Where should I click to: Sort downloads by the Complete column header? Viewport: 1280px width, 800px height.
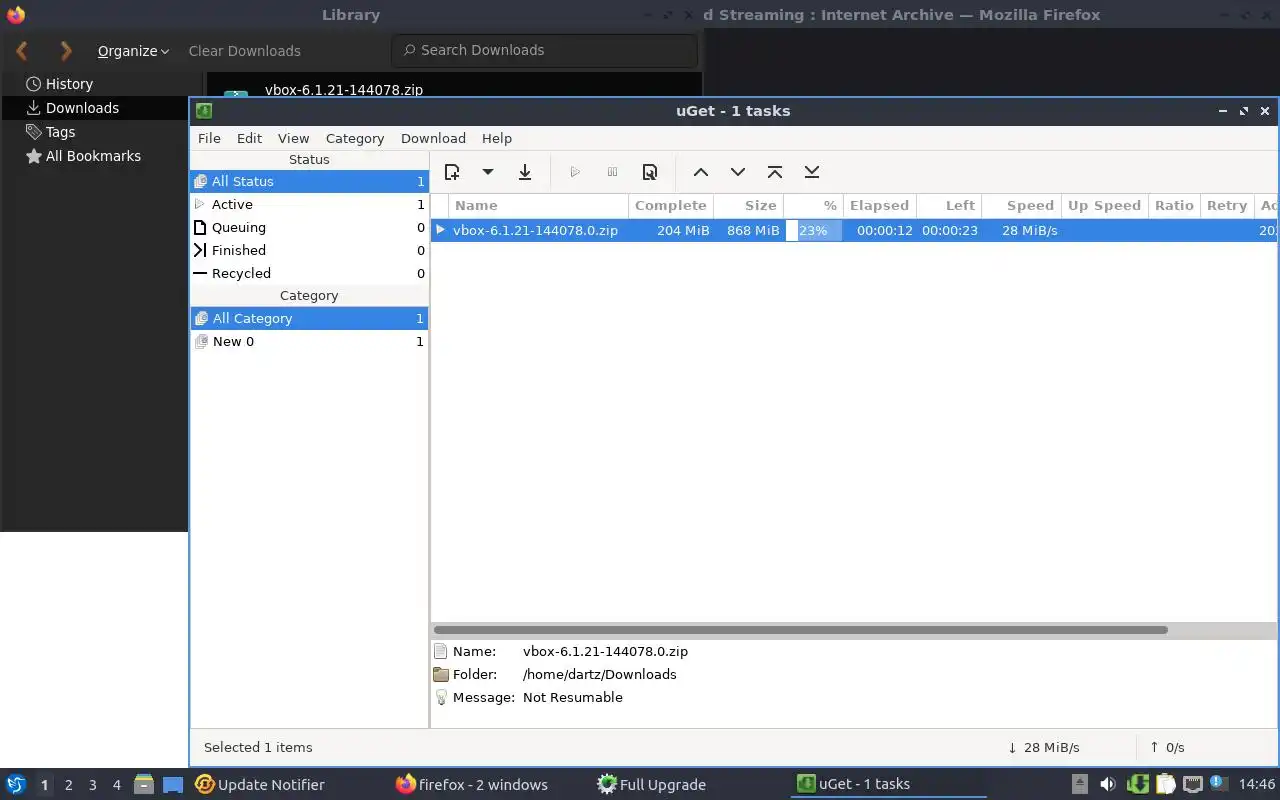[670, 205]
